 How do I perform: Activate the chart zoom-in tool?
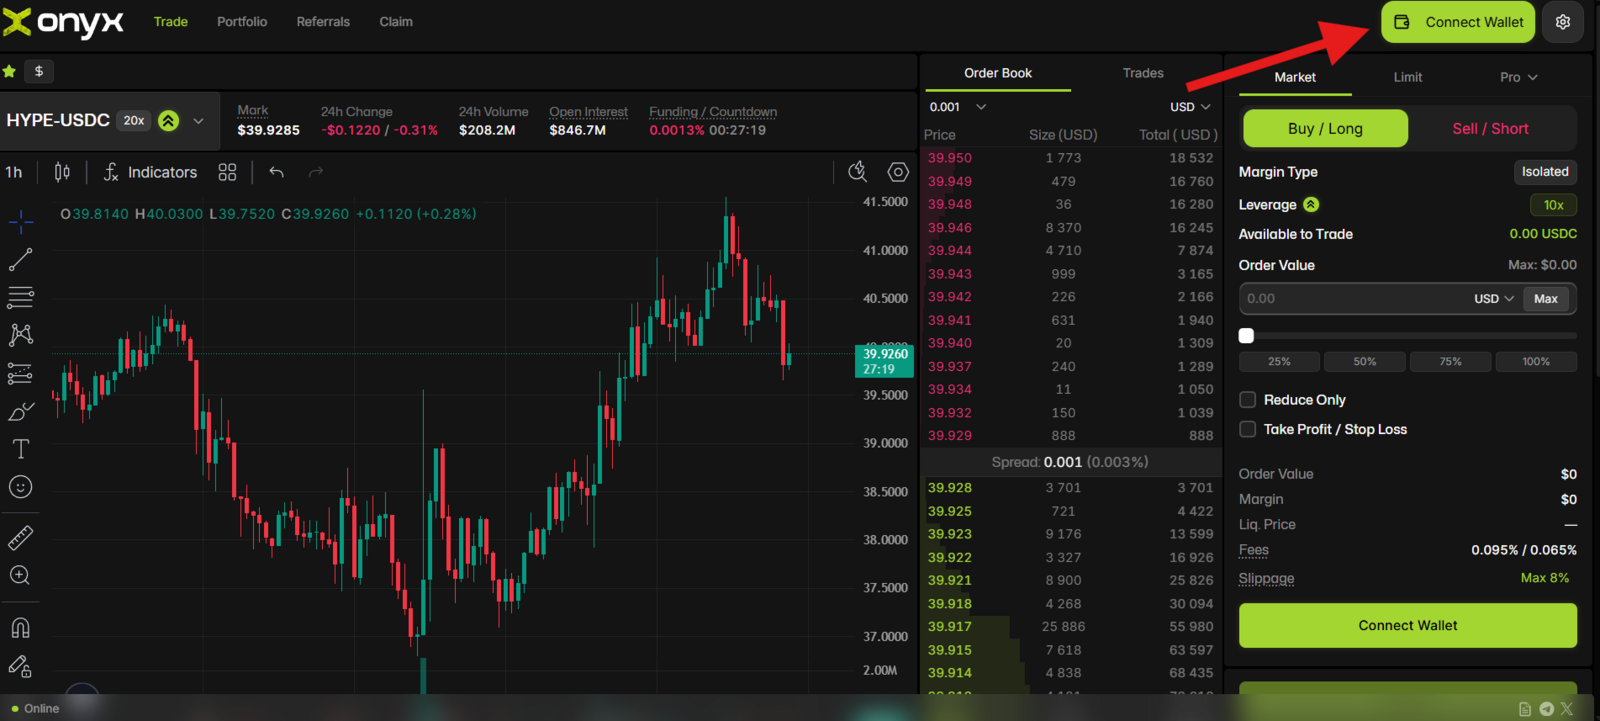click(21, 575)
